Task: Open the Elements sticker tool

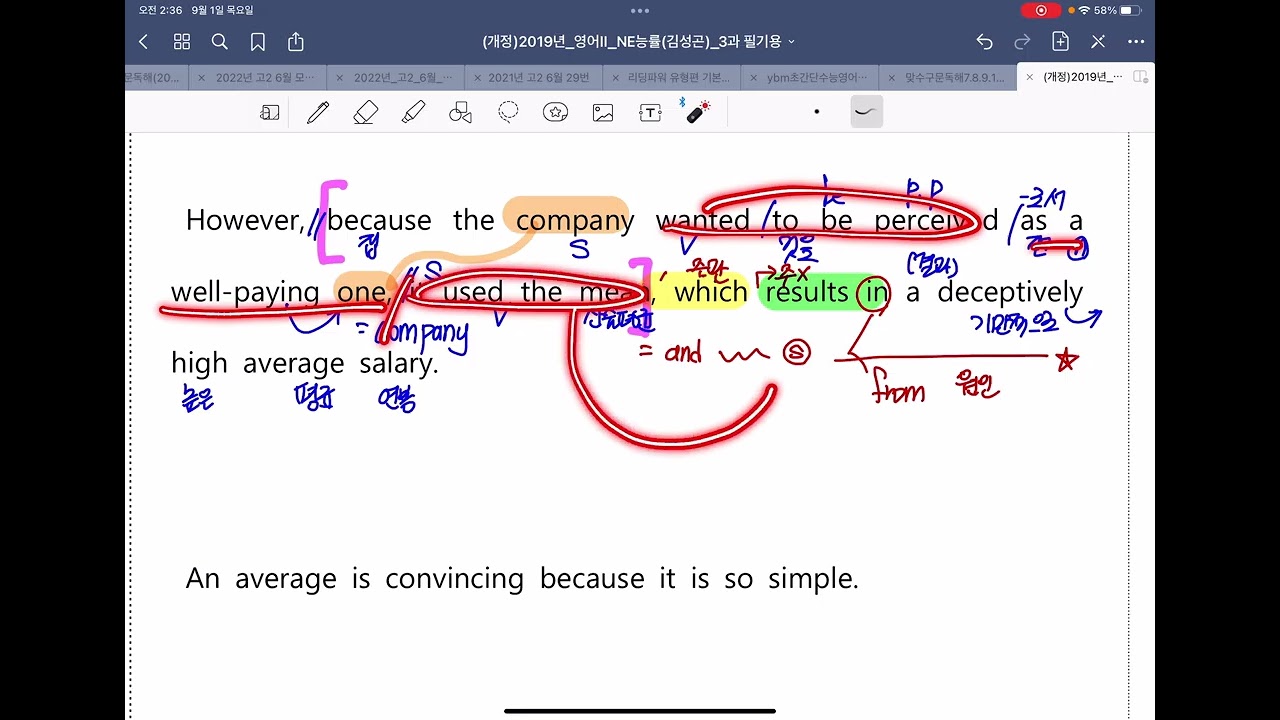Action: click(556, 113)
